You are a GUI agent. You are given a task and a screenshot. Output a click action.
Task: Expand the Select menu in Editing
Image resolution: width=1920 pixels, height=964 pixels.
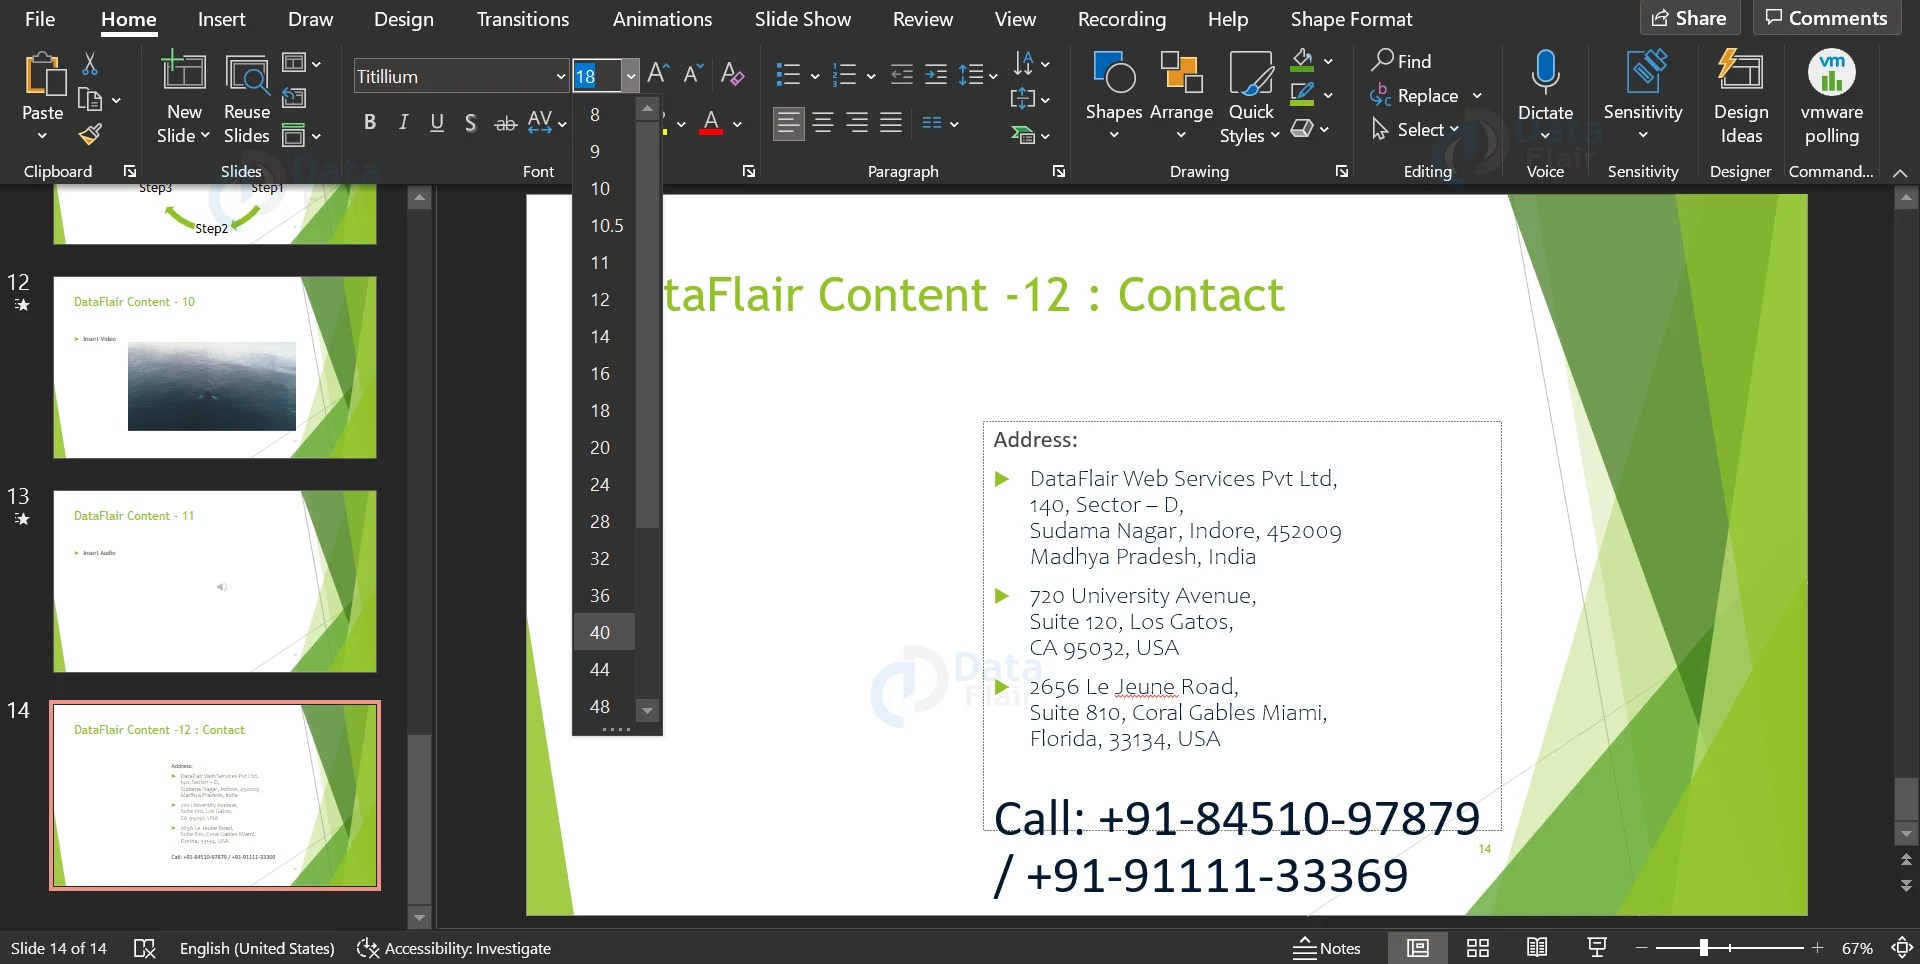click(x=1416, y=129)
